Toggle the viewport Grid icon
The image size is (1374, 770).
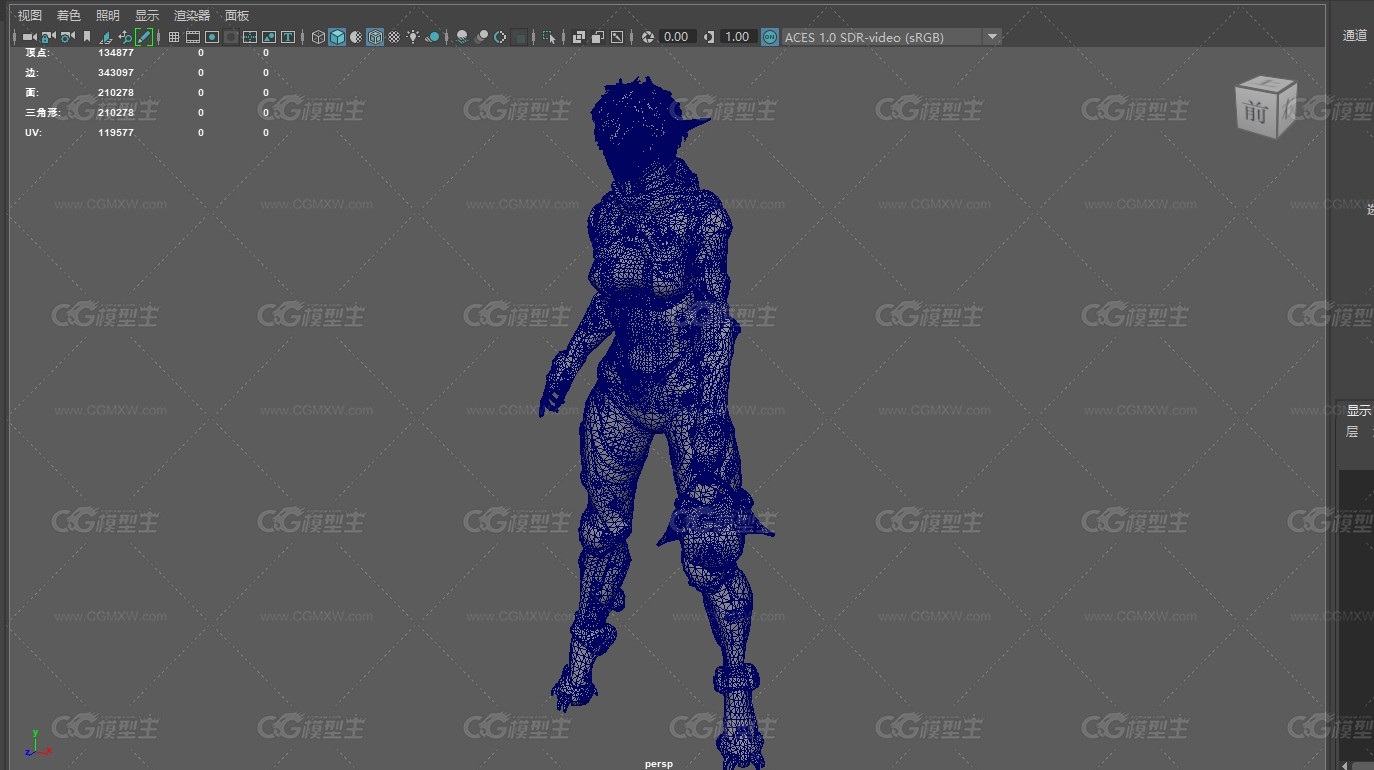tap(174, 37)
